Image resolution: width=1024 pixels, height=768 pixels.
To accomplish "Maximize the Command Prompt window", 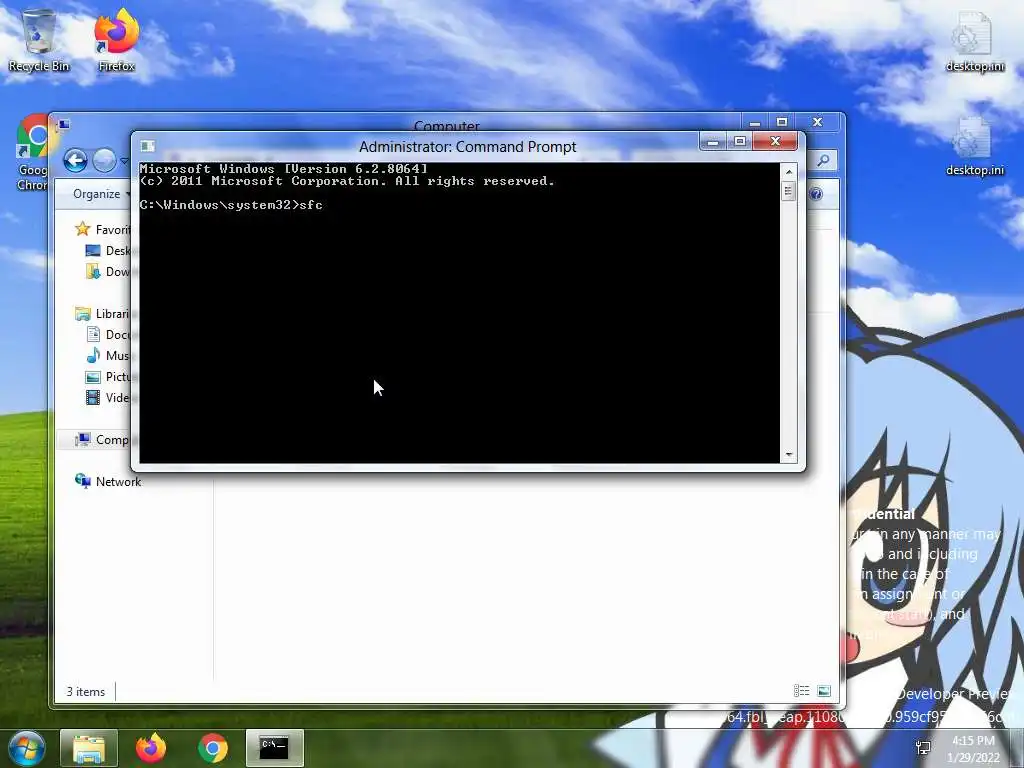I will (x=740, y=141).
